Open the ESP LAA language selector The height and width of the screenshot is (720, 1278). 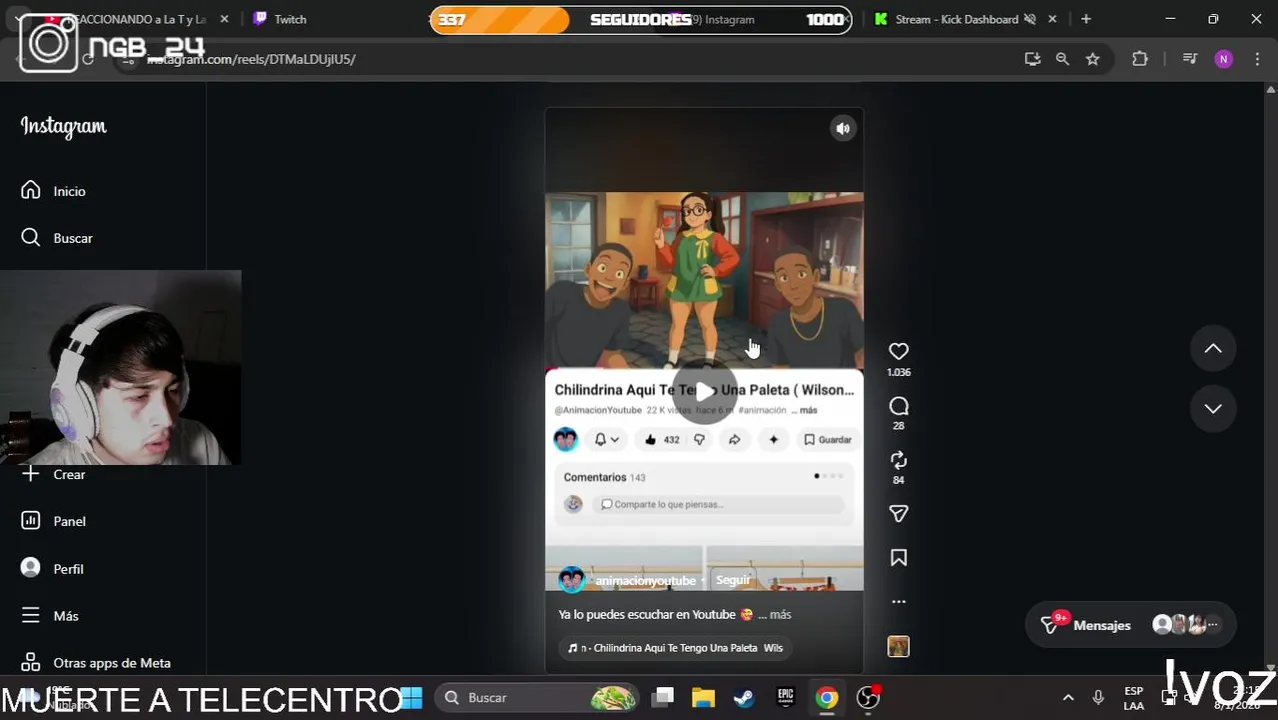(x=1133, y=698)
